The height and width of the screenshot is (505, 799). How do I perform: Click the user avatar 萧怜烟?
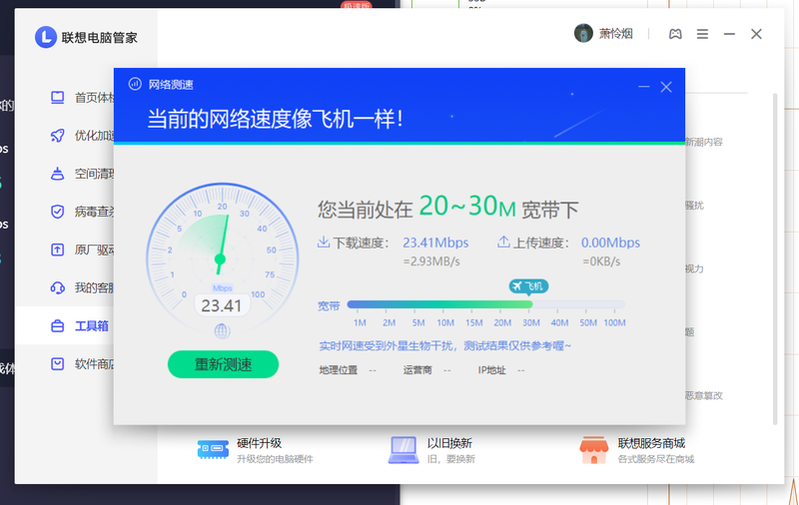coord(583,34)
